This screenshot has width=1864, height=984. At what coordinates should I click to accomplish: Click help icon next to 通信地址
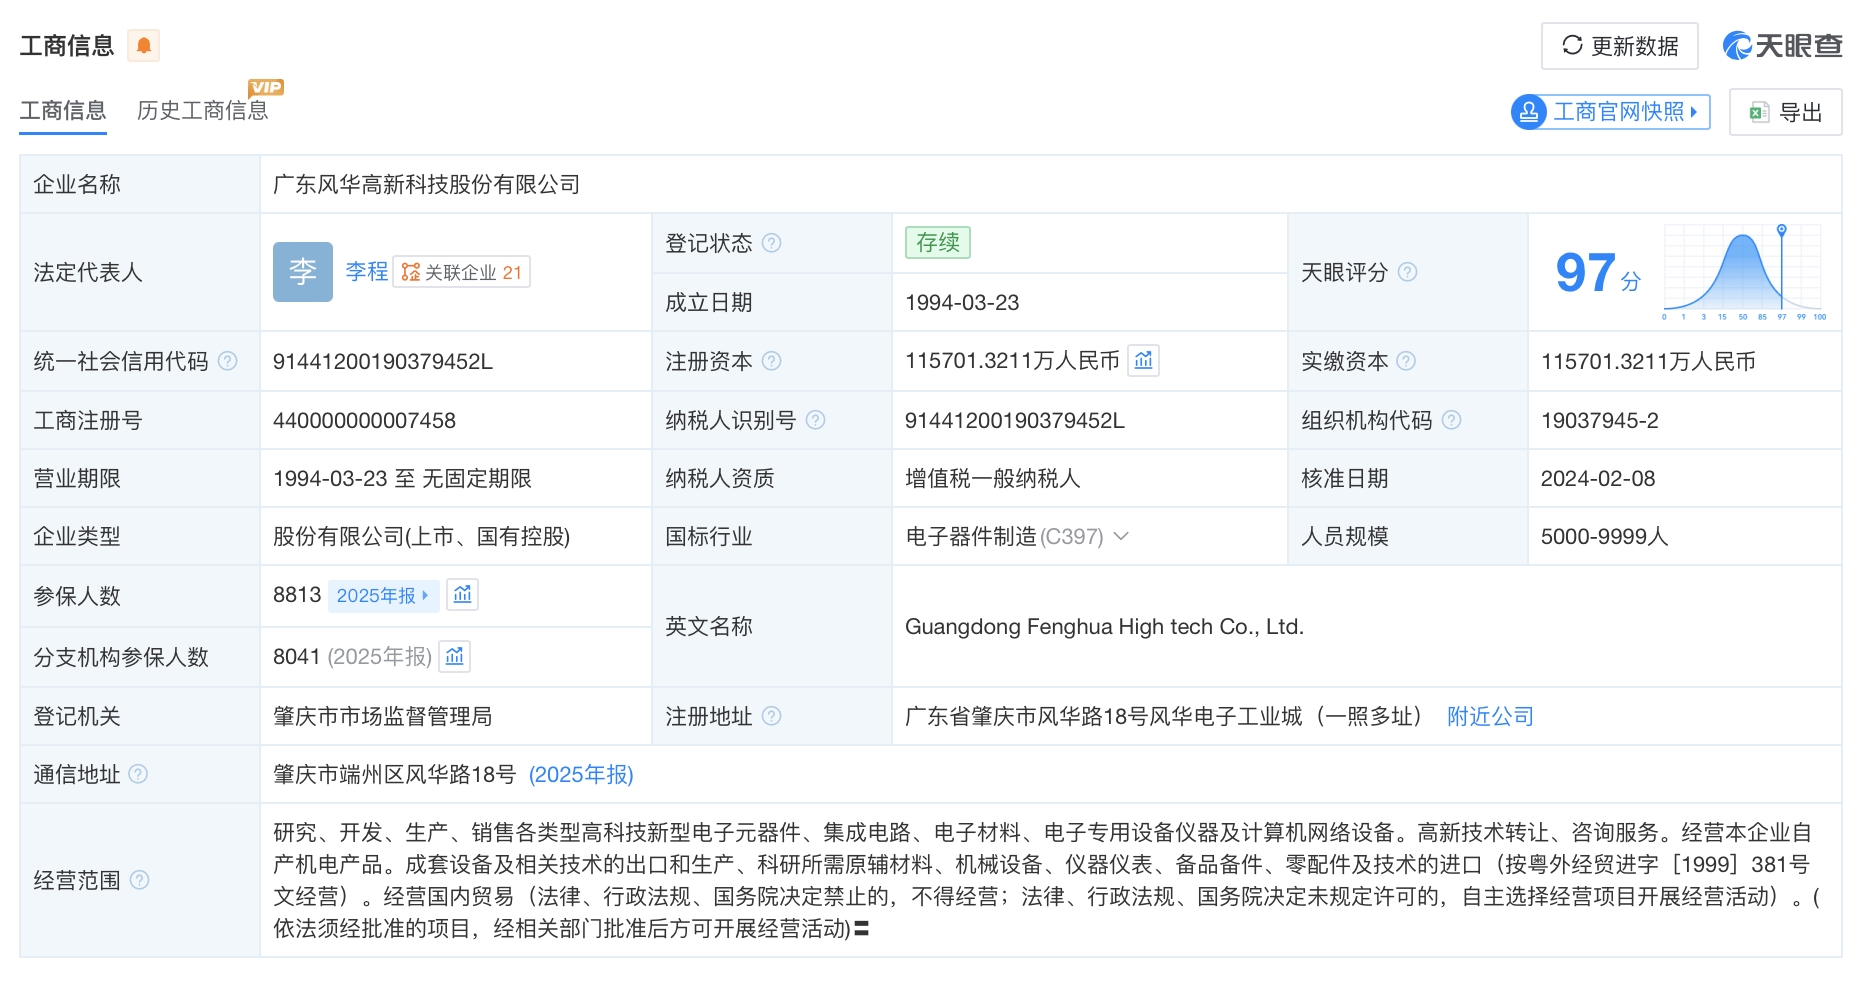coord(138,774)
